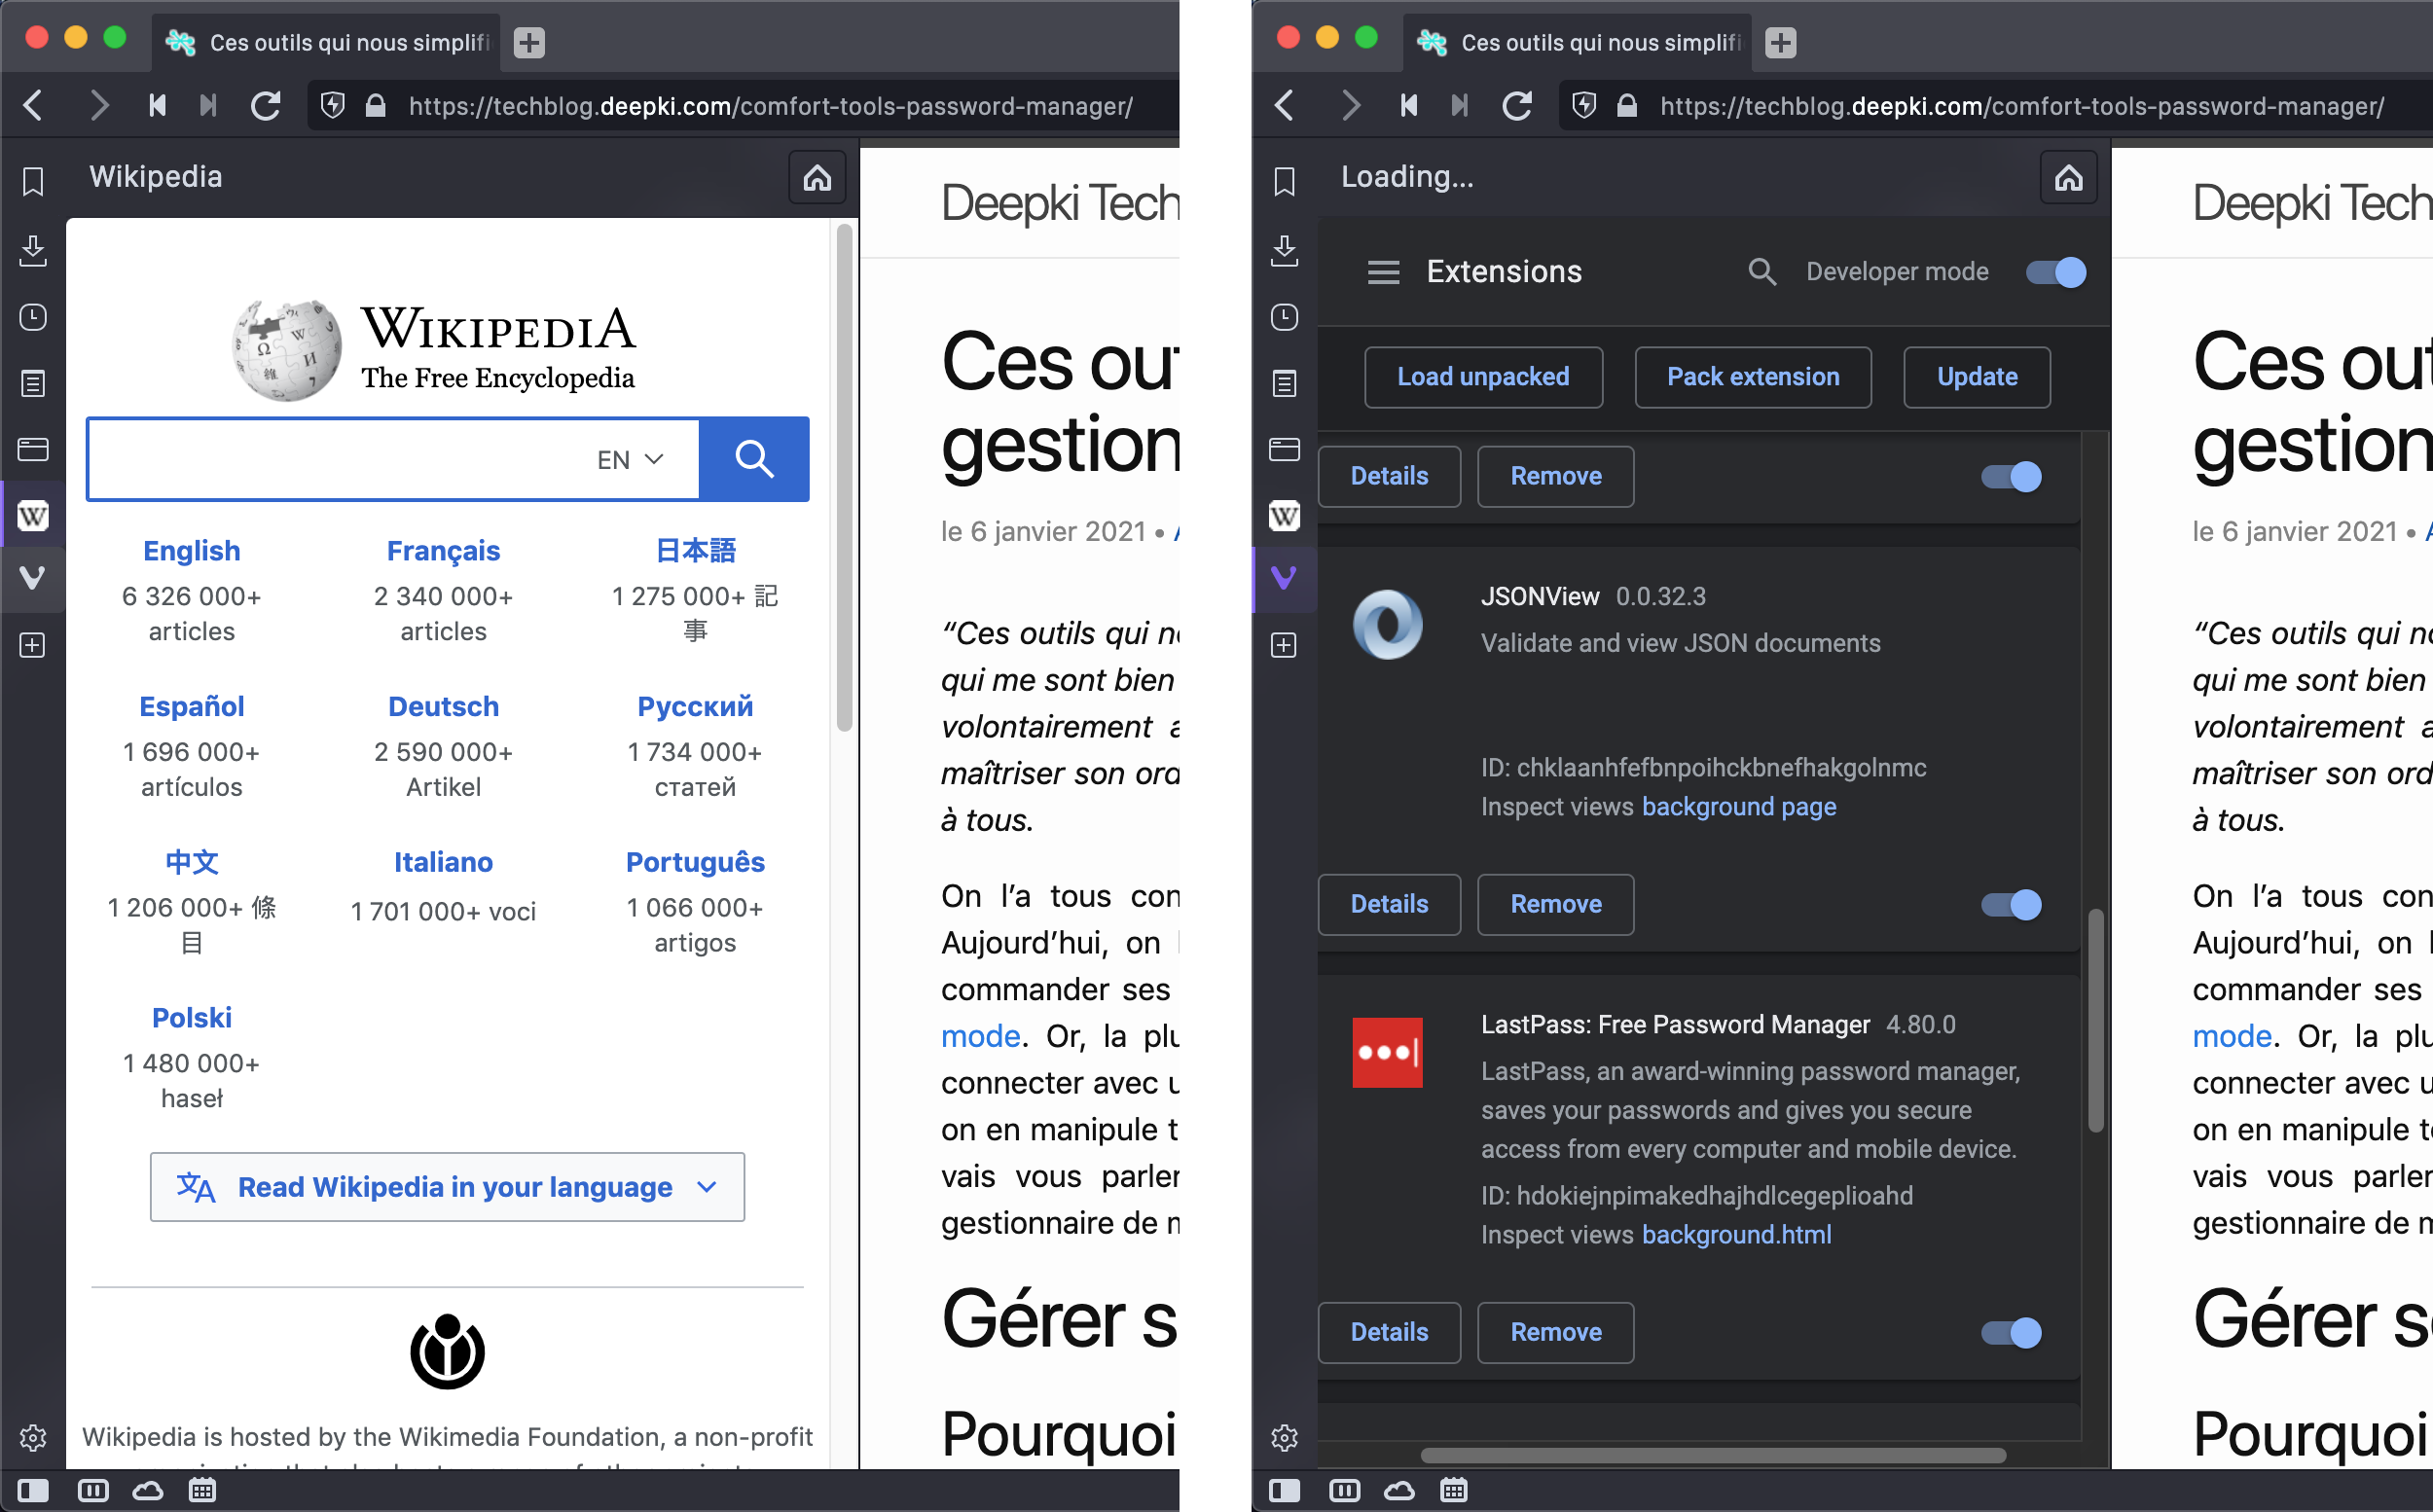Open the EN language dropdown in Wikipedia search

point(630,459)
